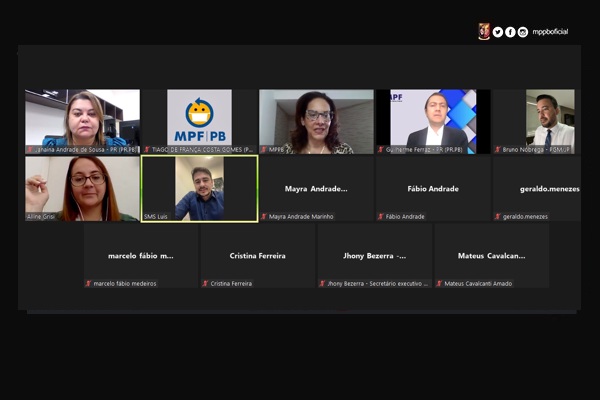Select Mayra Andrade participant tile

(x=316, y=189)
